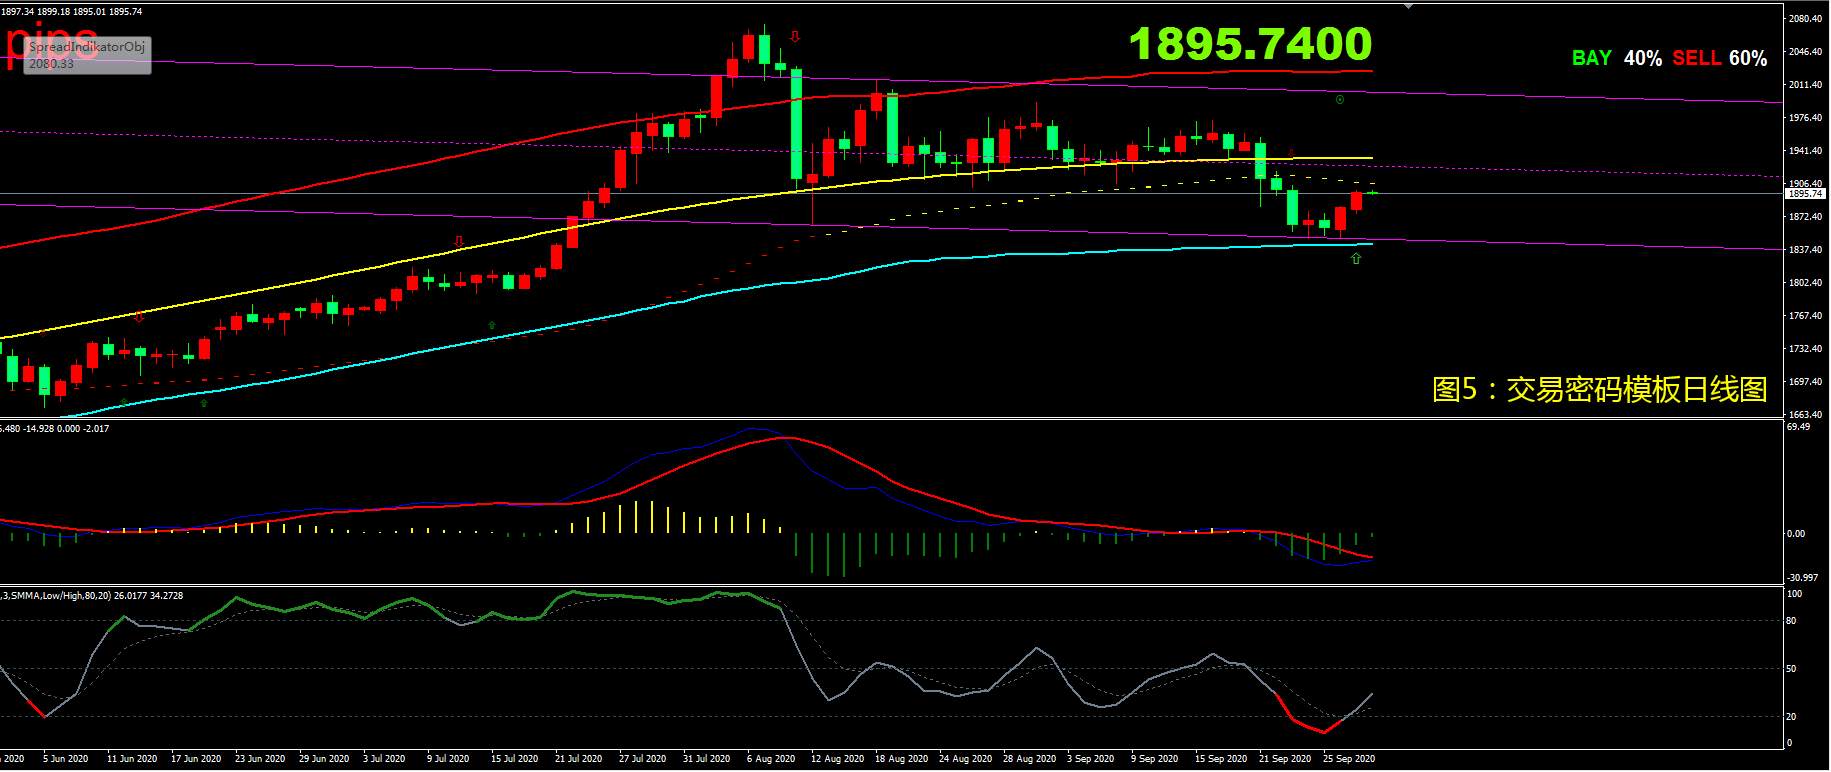1831x772 pixels.
Task: Click 2011.40 on the price axis
Action: pos(1806,85)
